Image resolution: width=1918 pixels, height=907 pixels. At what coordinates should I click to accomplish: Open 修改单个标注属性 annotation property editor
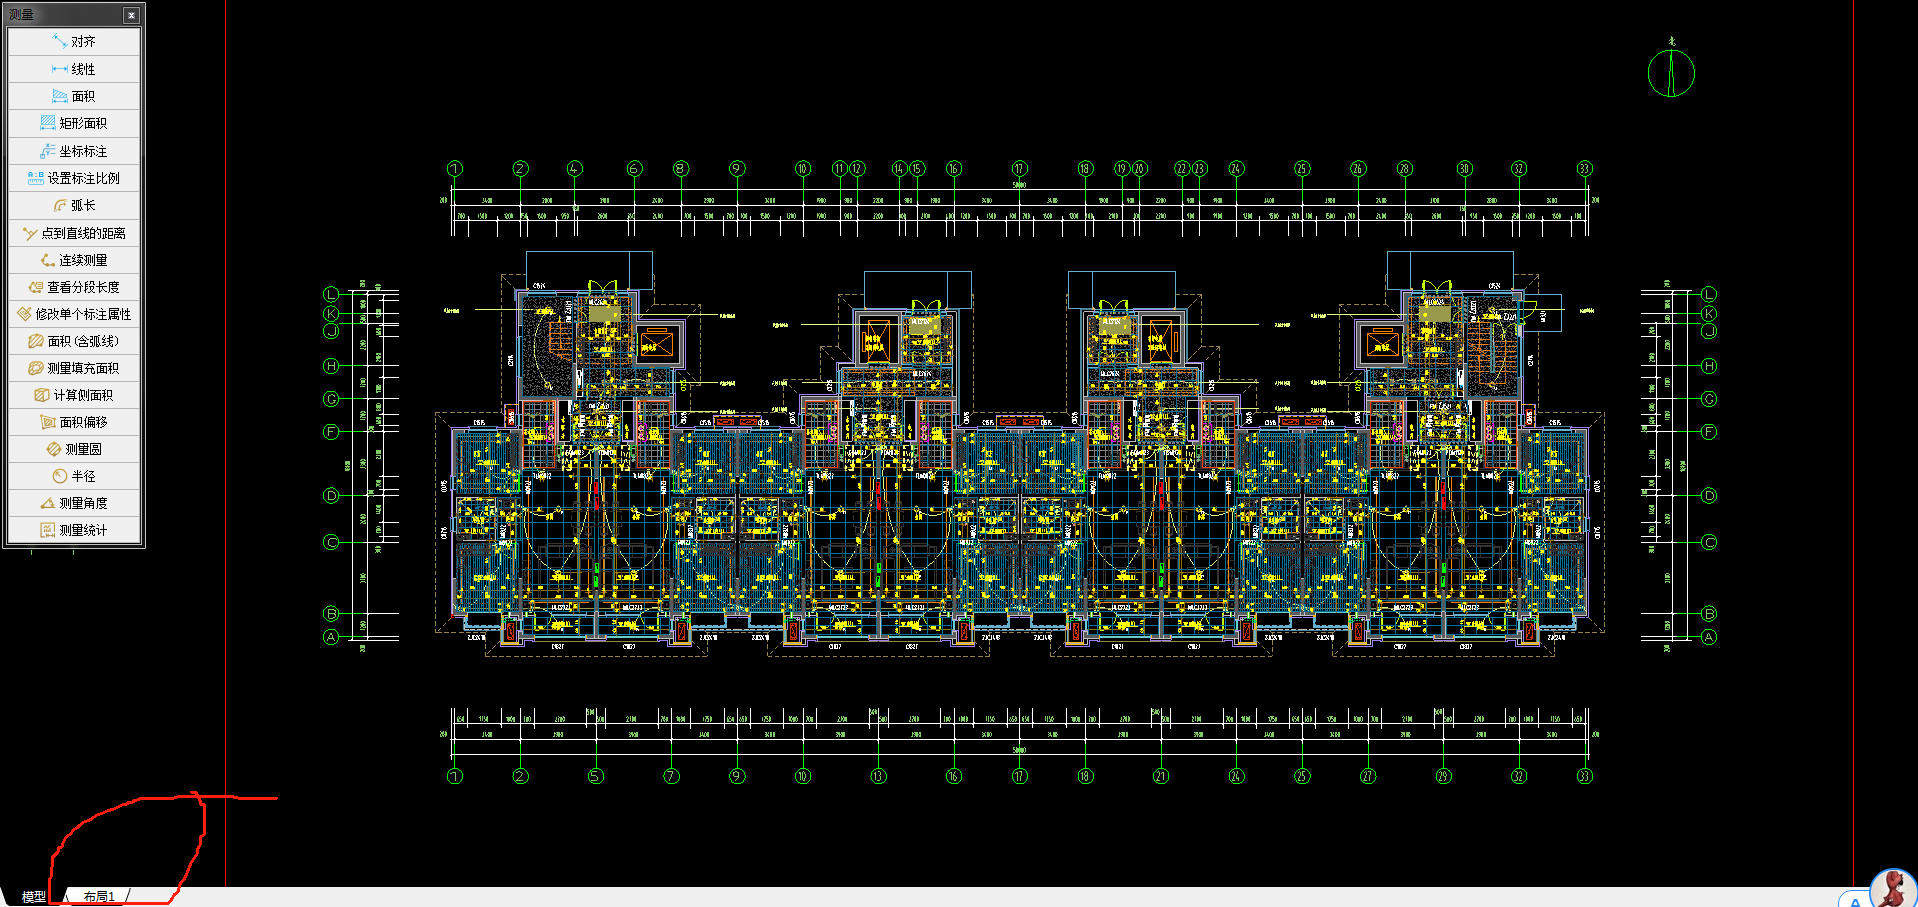click(74, 314)
